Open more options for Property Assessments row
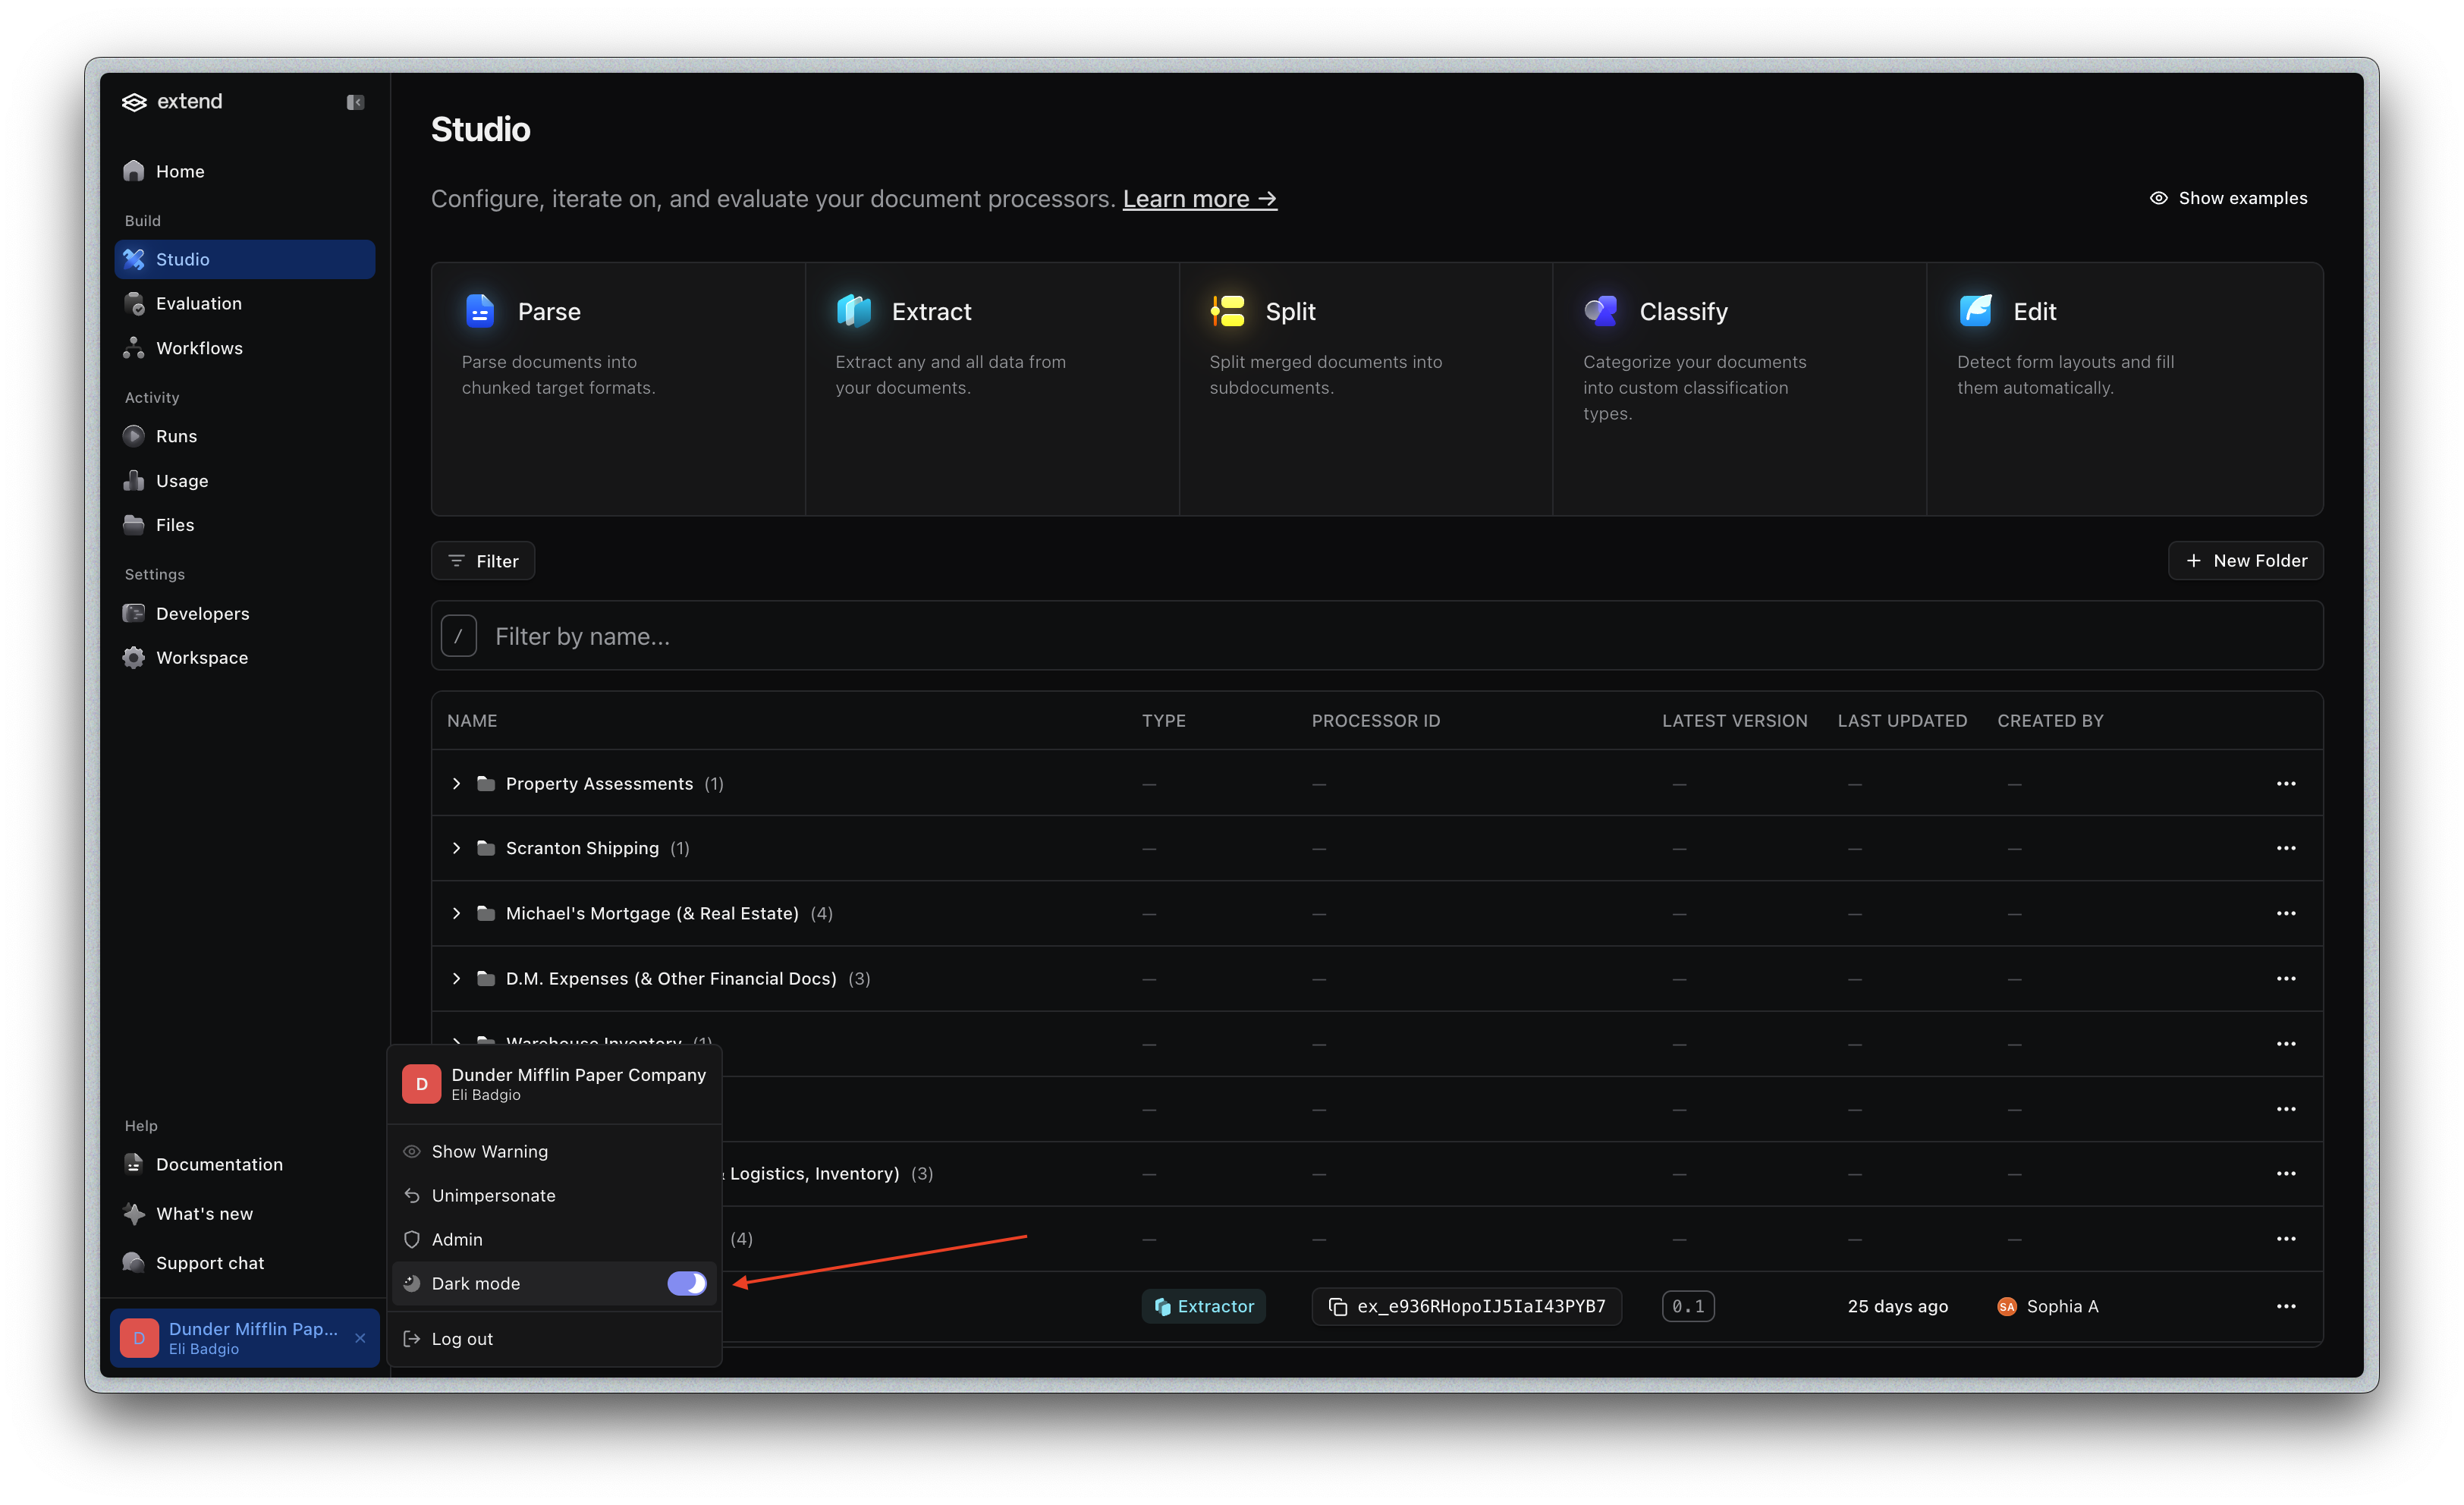This screenshot has width=2464, height=1505. (2286, 784)
